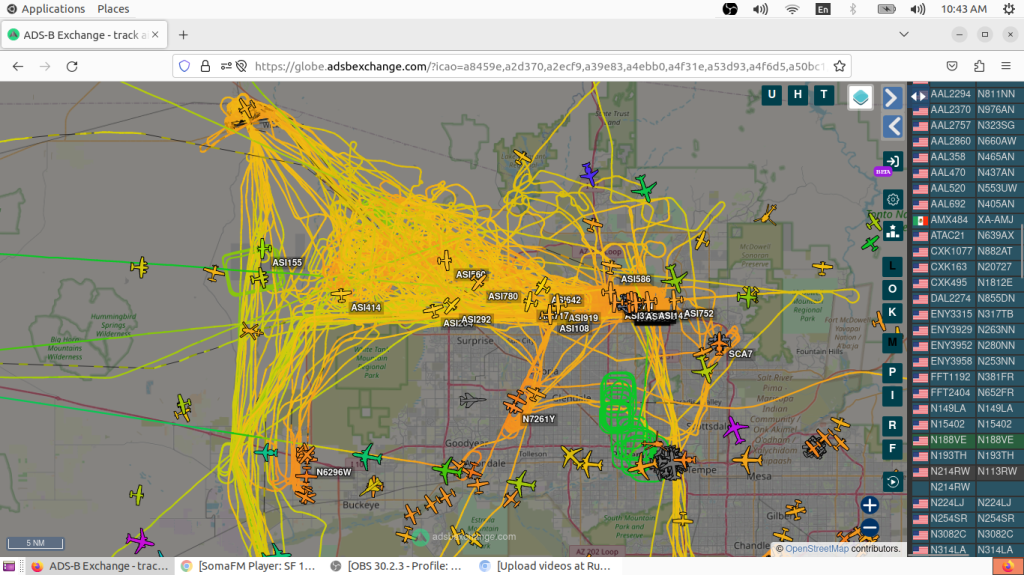Select FFT1192 row in aircraft table
This screenshot has height=575, width=1024.
click(x=965, y=377)
